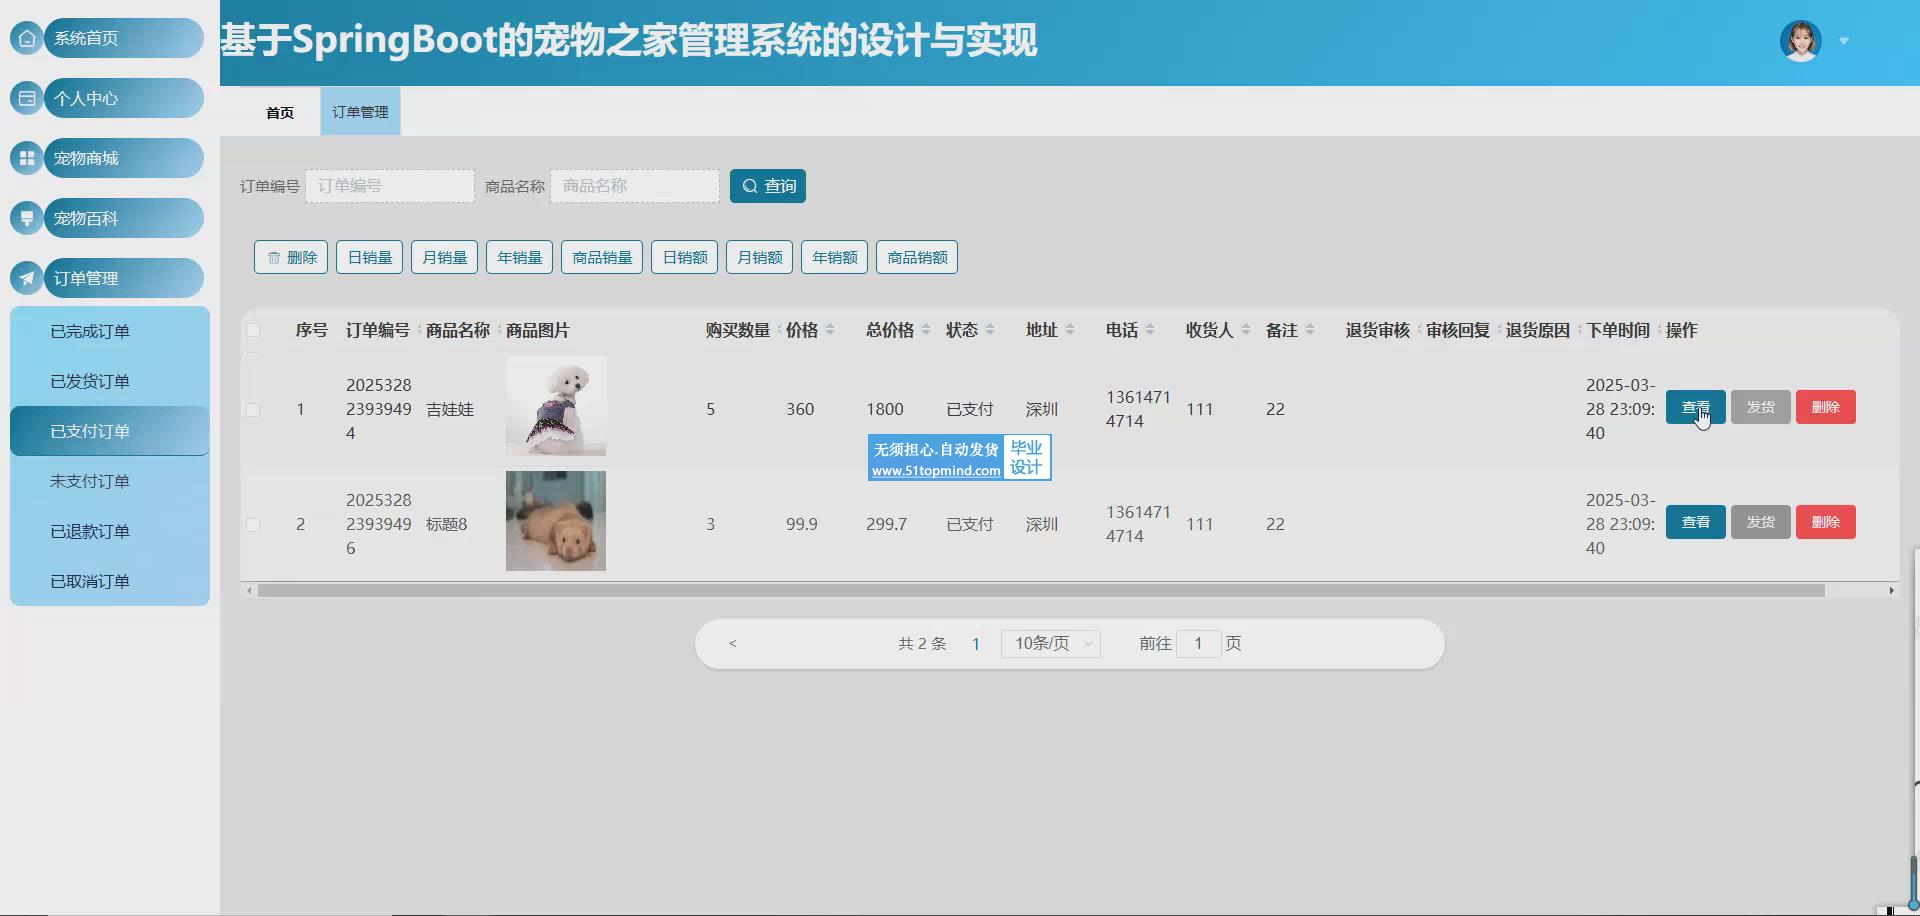This screenshot has width=1920, height=916.
Task: Click the user avatar picture
Action: coord(1800,41)
